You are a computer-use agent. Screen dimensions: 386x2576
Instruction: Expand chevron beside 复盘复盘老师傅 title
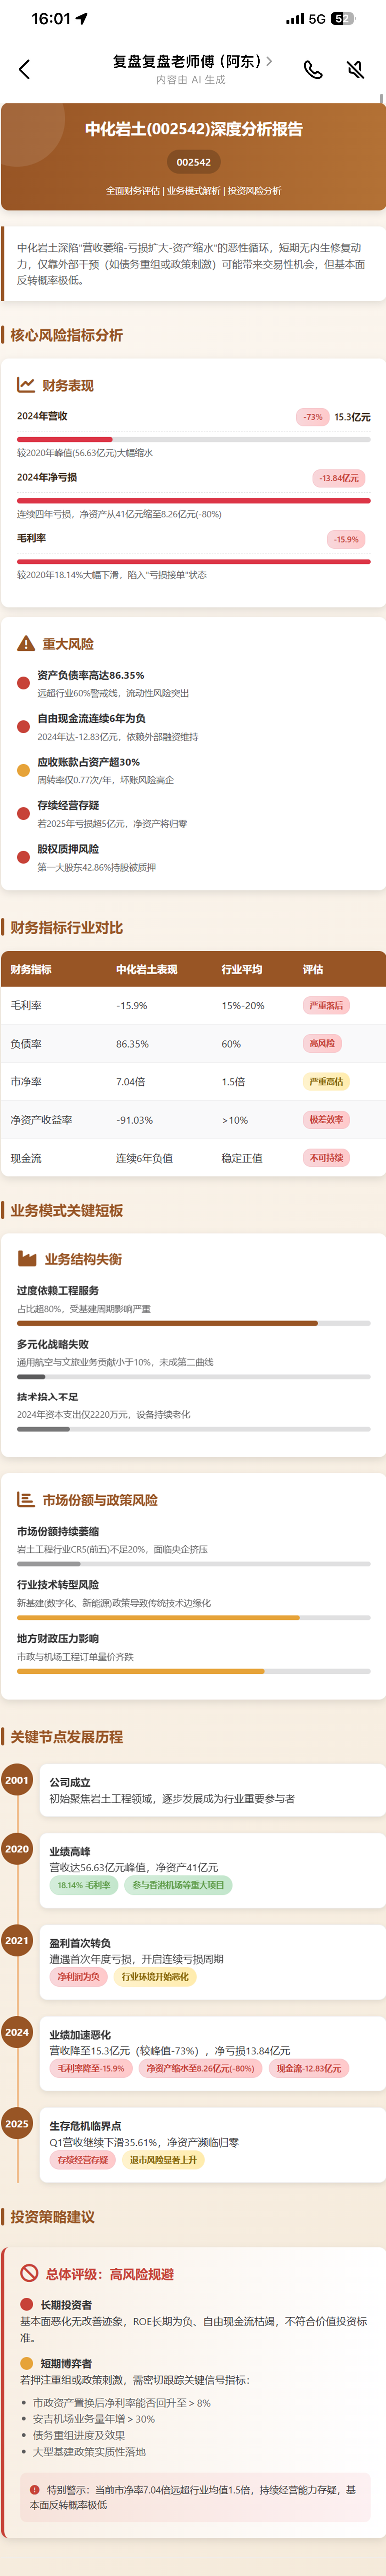click(268, 61)
